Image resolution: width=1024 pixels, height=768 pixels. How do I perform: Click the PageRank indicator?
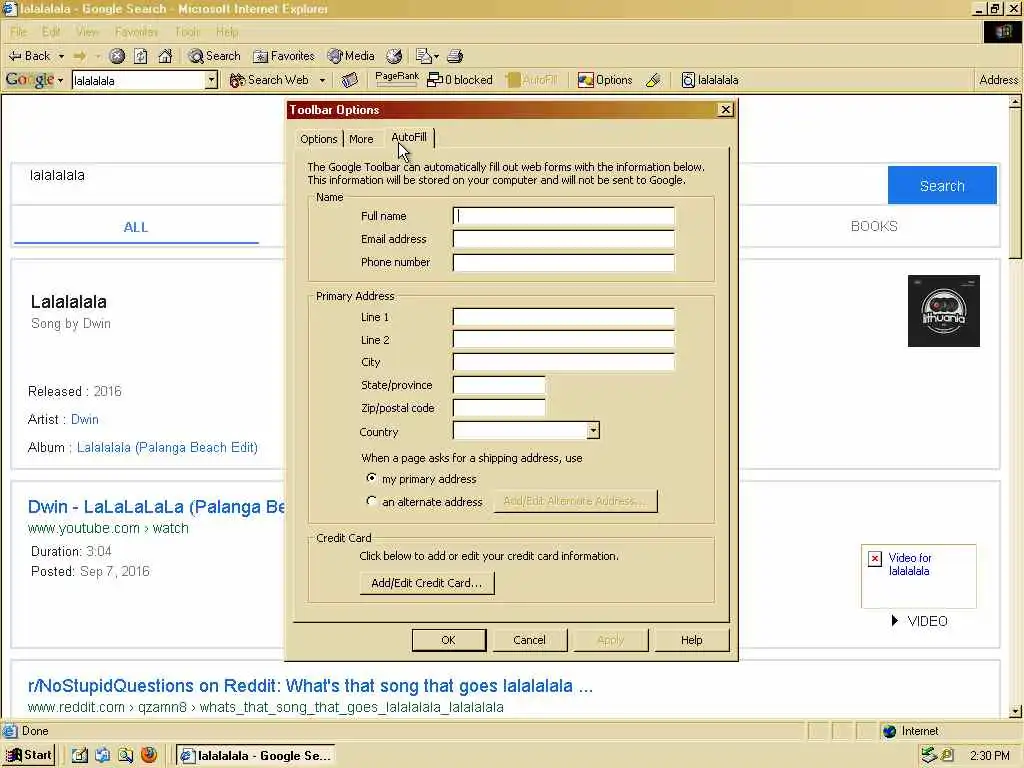tap(397, 78)
